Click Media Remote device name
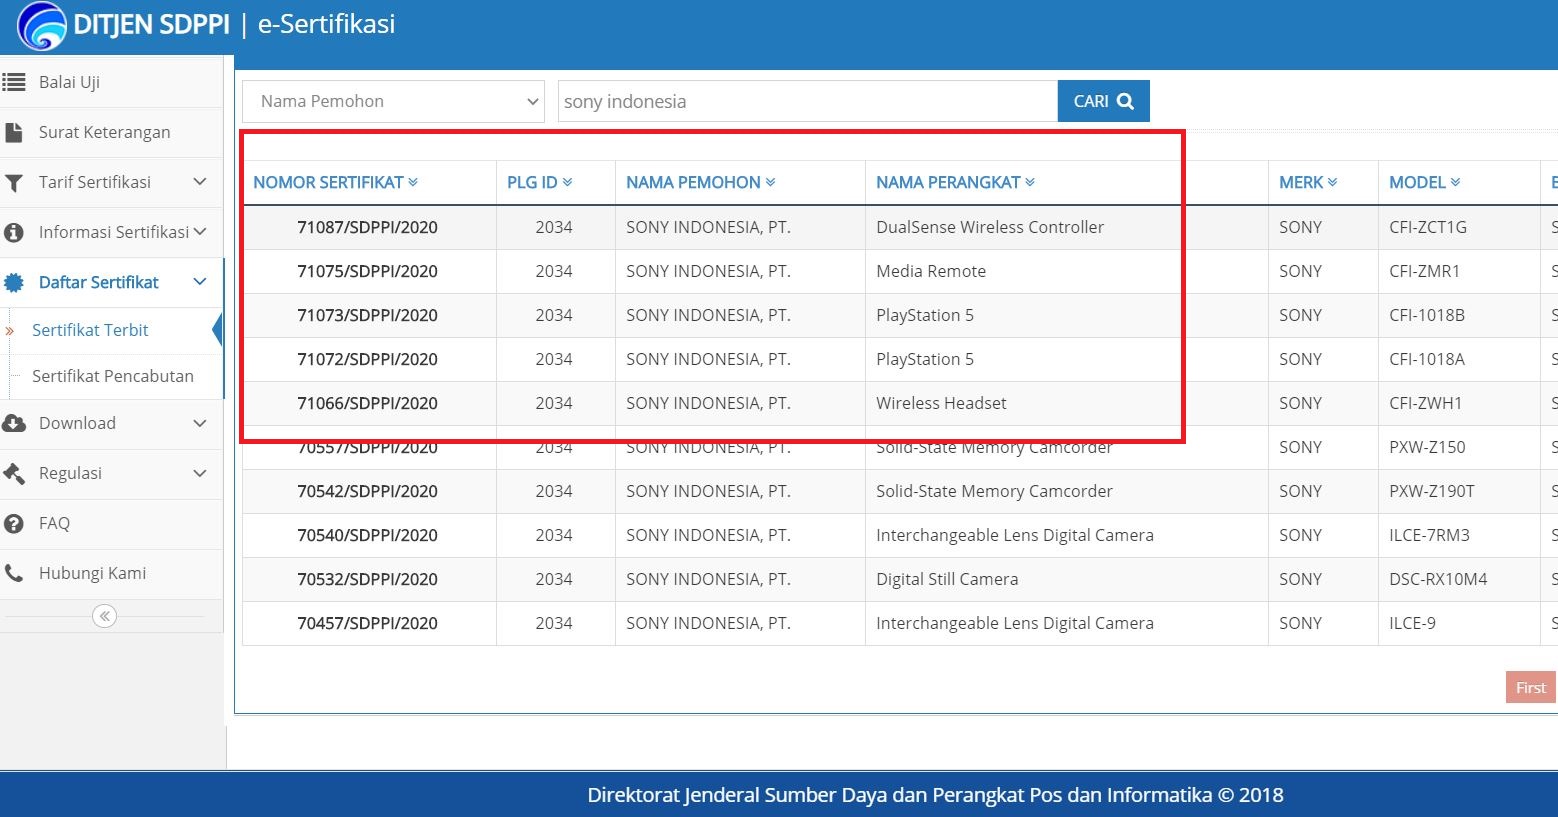This screenshot has height=817, width=1558. pos(931,271)
